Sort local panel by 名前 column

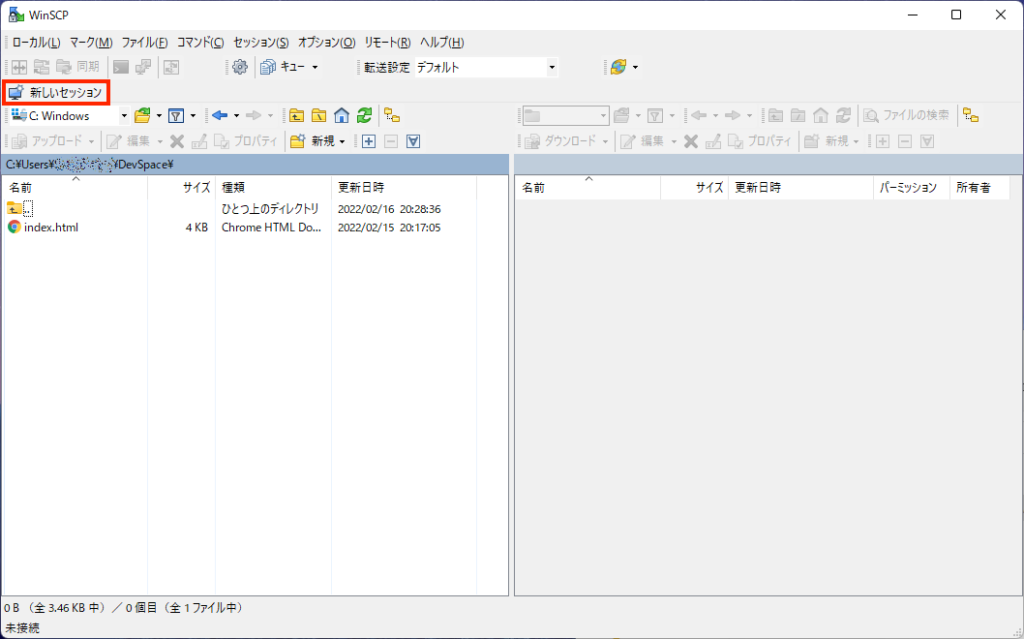[x=75, y=188]
